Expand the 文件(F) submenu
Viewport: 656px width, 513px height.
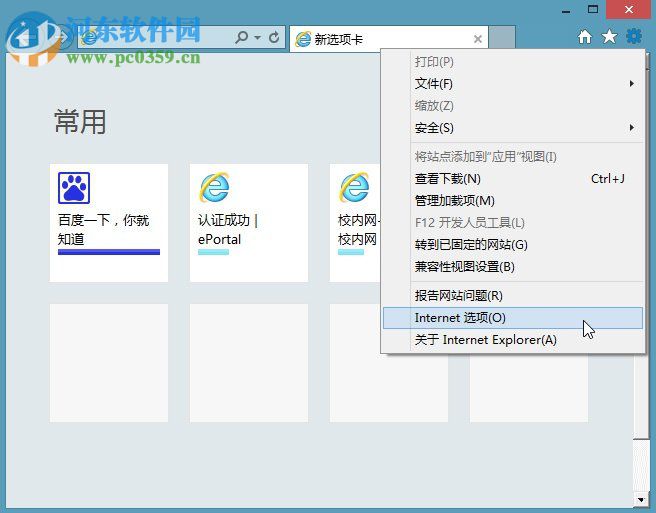tap(514, 84)
